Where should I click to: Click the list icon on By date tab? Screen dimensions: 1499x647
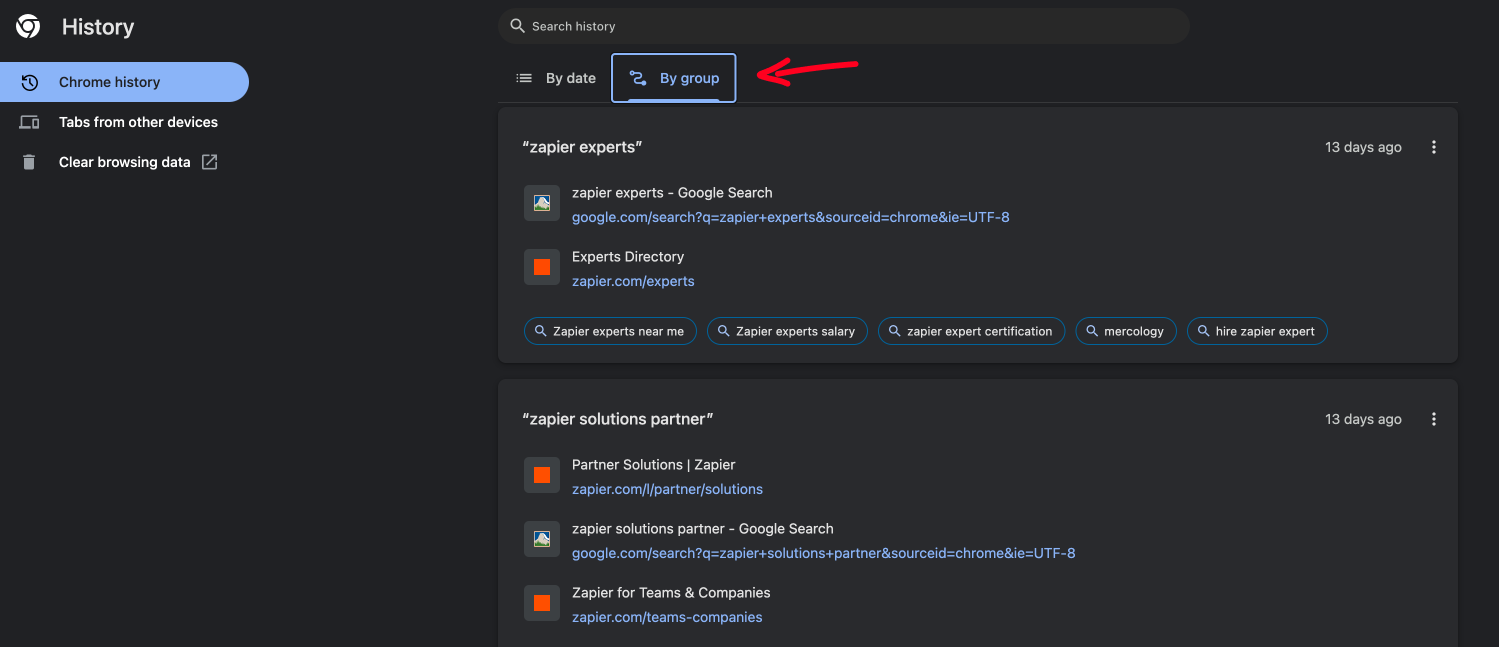pyautogui.click(x=524, y=78)
